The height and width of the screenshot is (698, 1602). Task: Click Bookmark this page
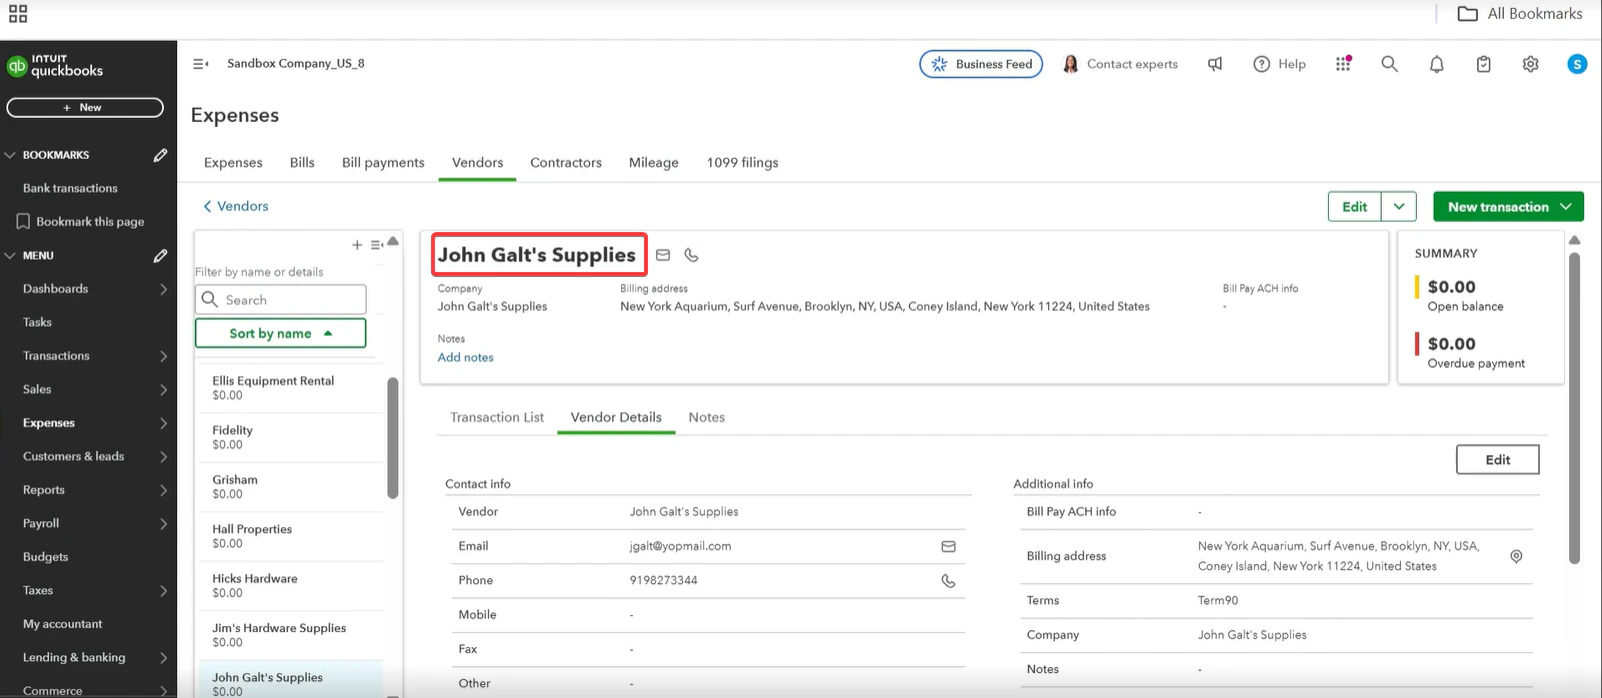[80, 222]
